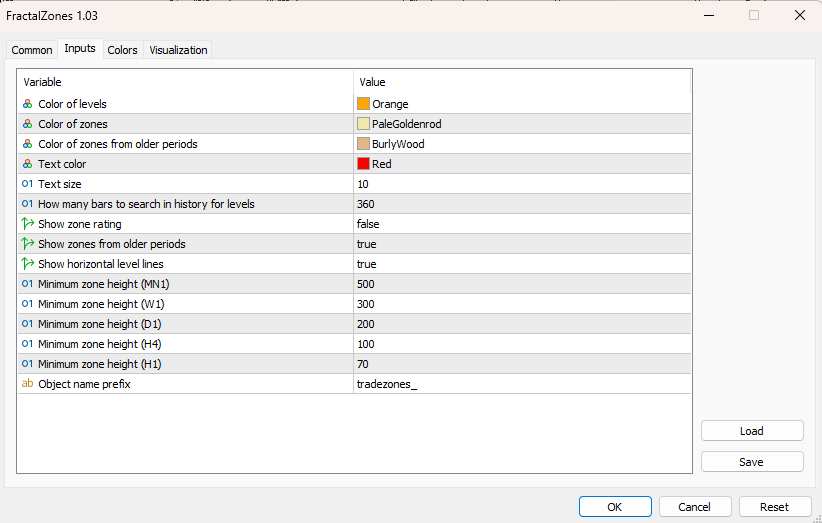The image size is (822, 523).
Task: Click integer icon beside Minimum zone height (MN1)
Action: pos(28,284)
